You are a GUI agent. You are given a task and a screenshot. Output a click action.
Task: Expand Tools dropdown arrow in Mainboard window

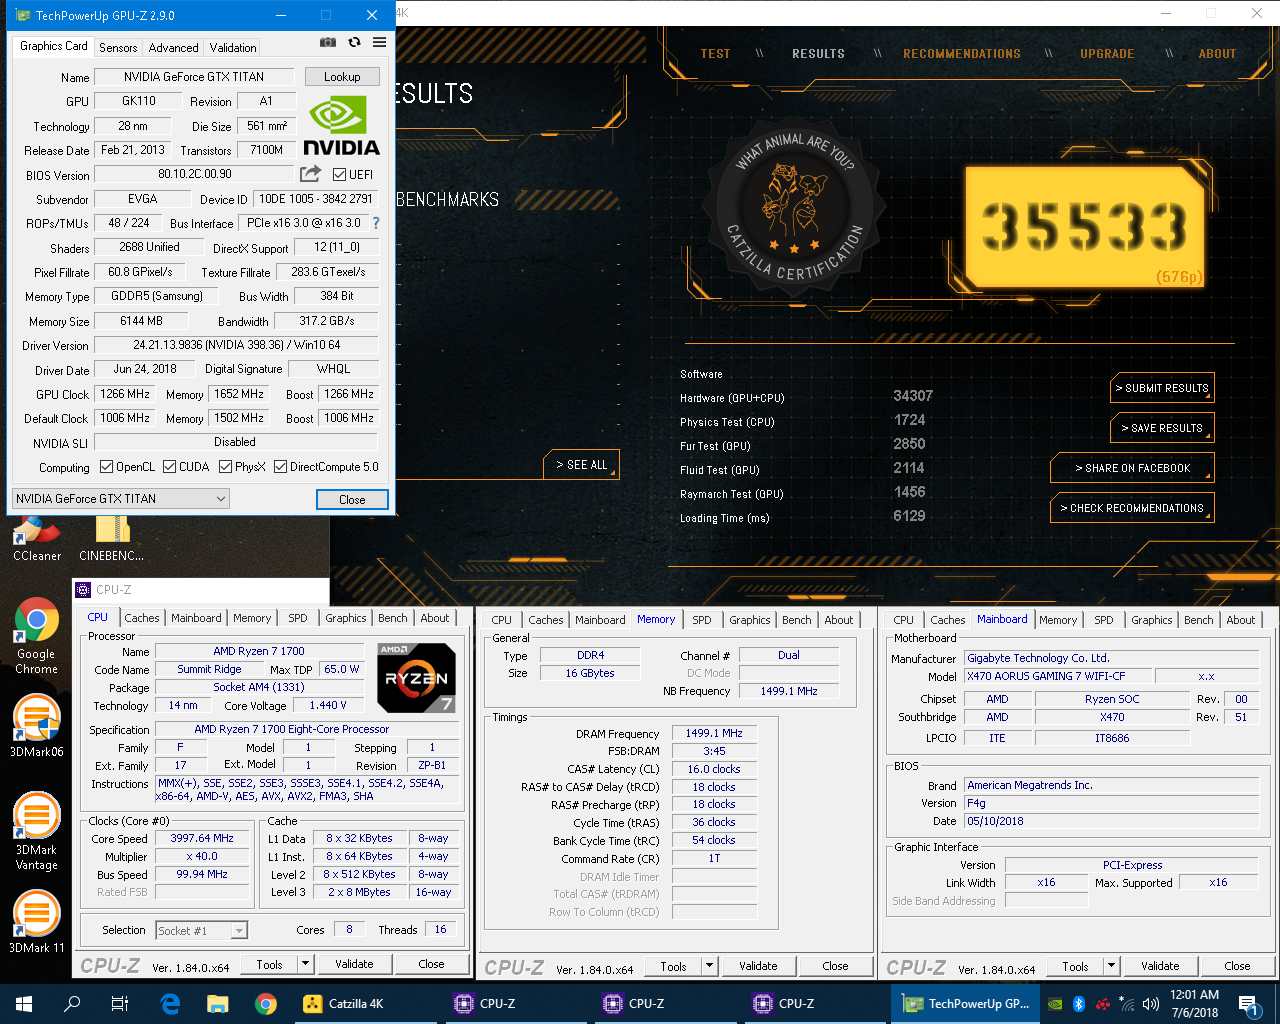1112,967
